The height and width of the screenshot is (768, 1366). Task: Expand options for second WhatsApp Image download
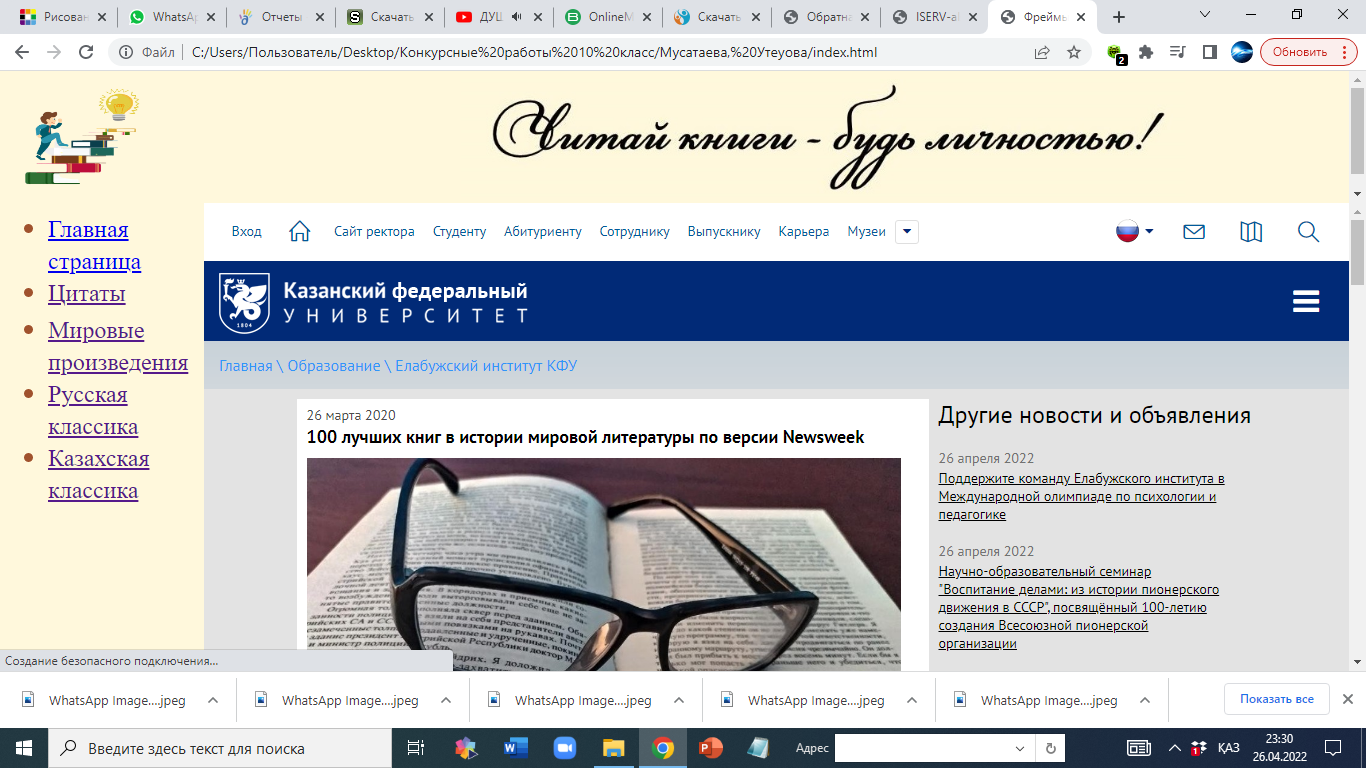coord(445,700)
